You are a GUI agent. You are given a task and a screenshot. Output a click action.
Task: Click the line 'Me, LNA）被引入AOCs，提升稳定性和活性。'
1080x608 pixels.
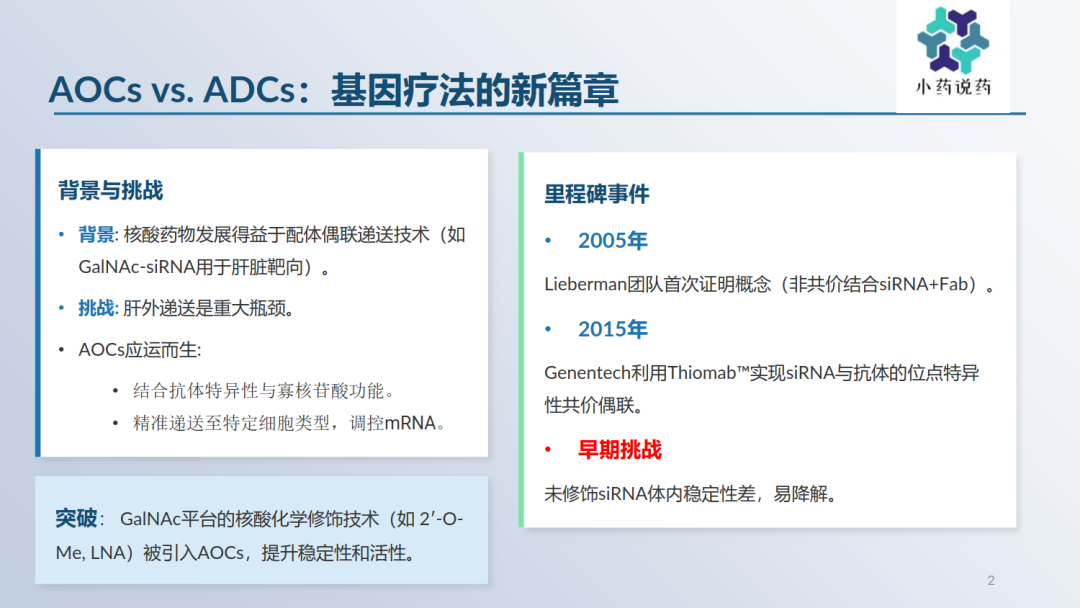(x=236, y=553)
